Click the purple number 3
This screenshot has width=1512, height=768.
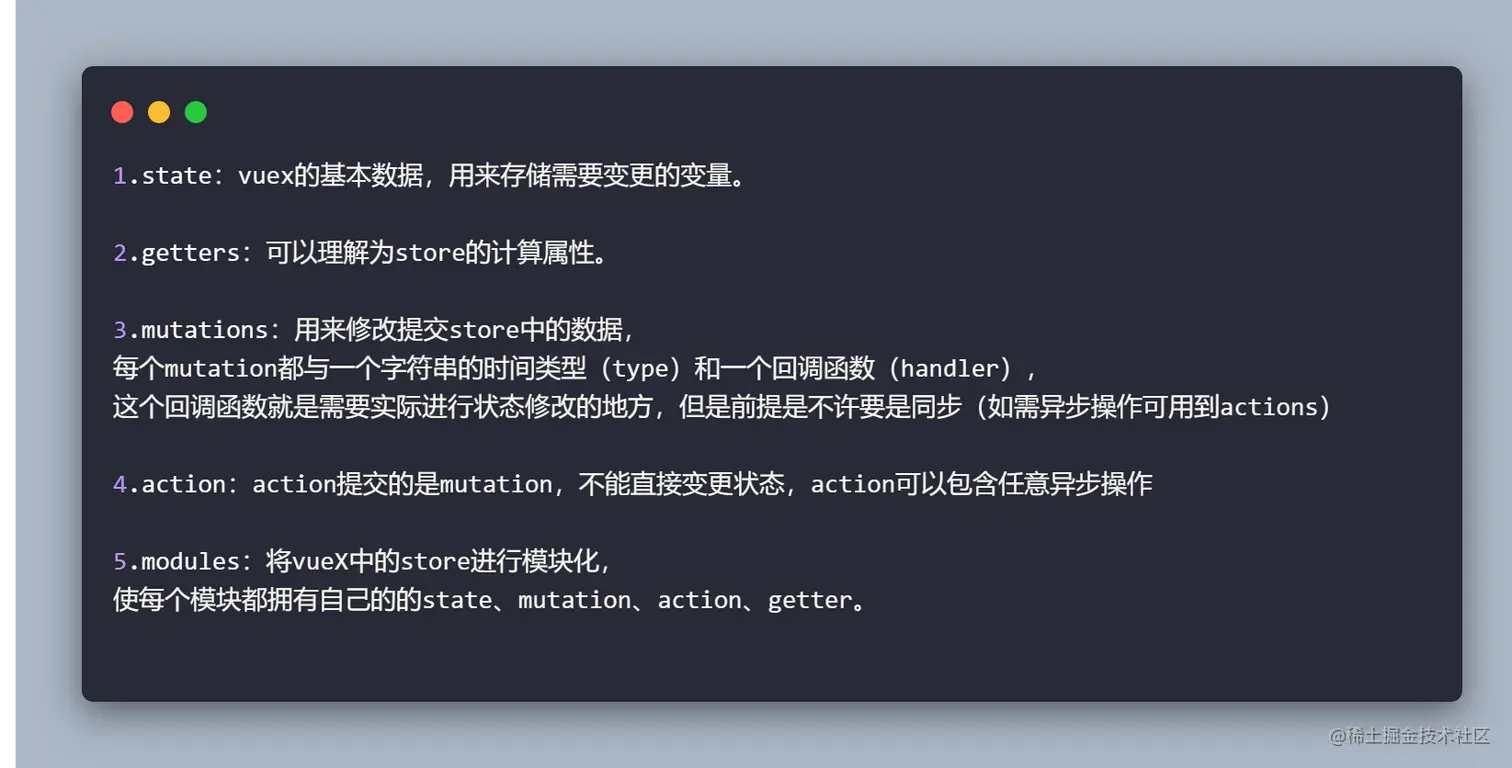click(119, 330)
